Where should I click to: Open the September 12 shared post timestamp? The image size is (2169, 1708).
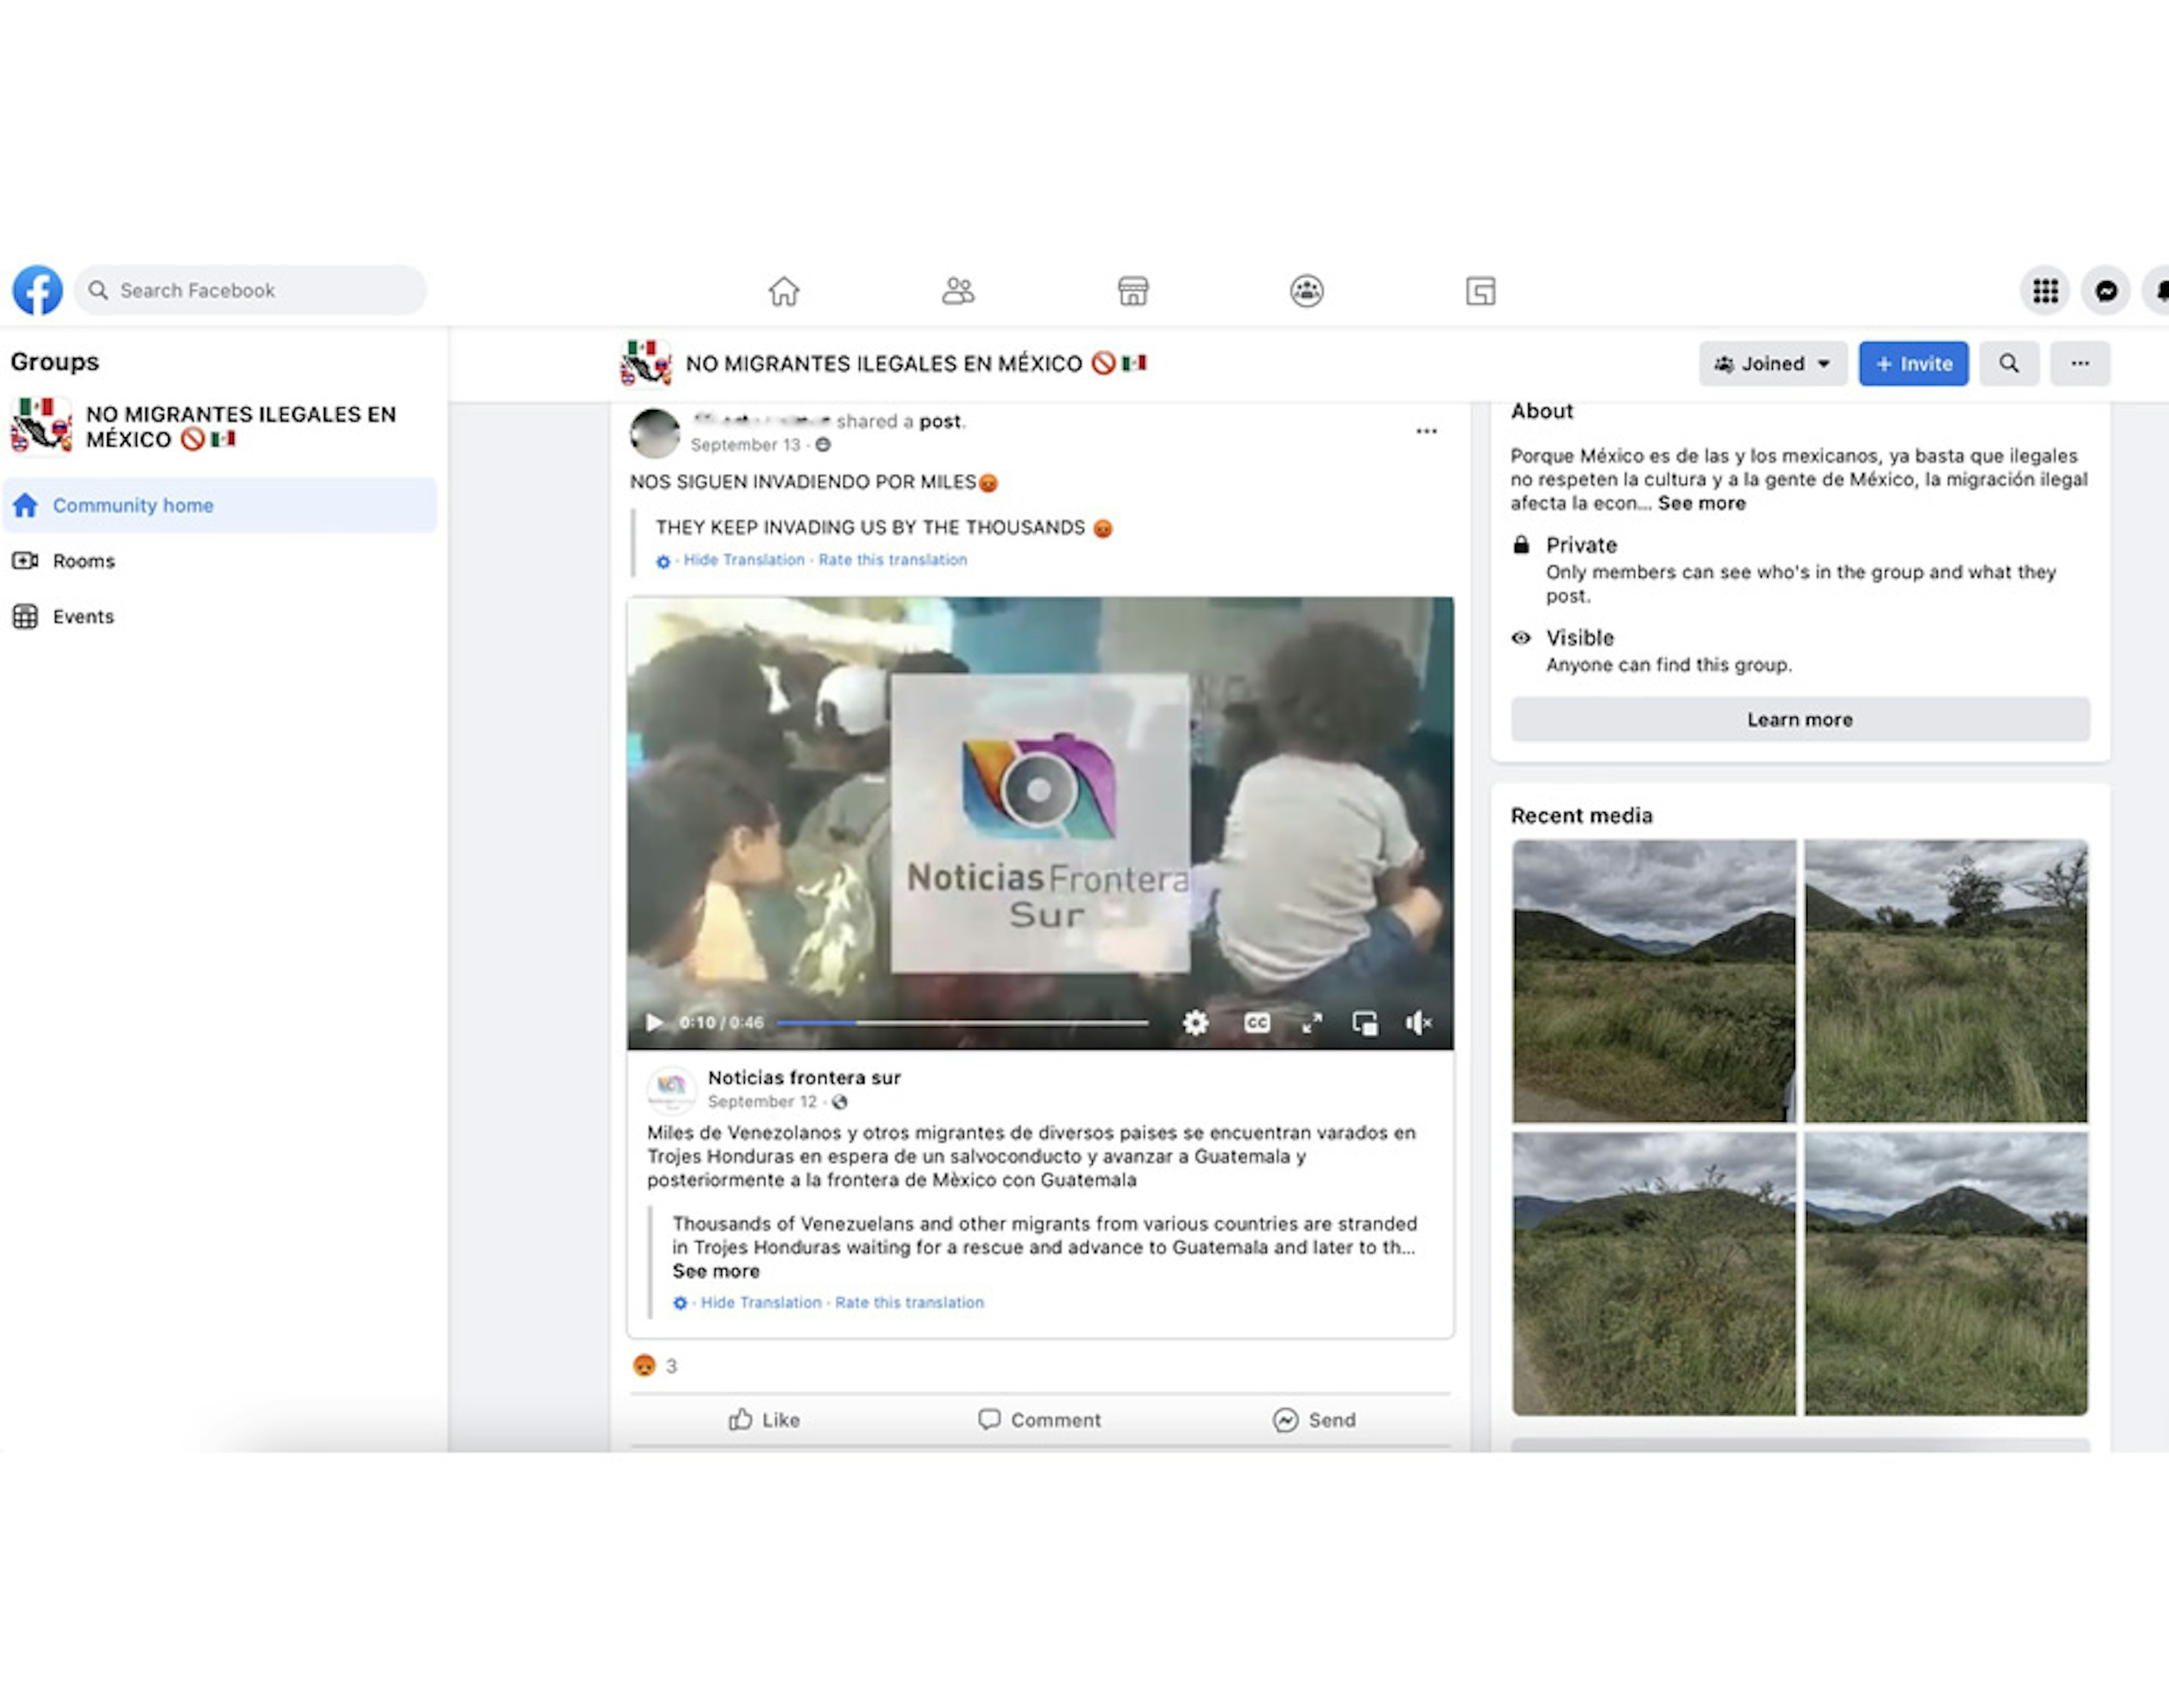762,1102
